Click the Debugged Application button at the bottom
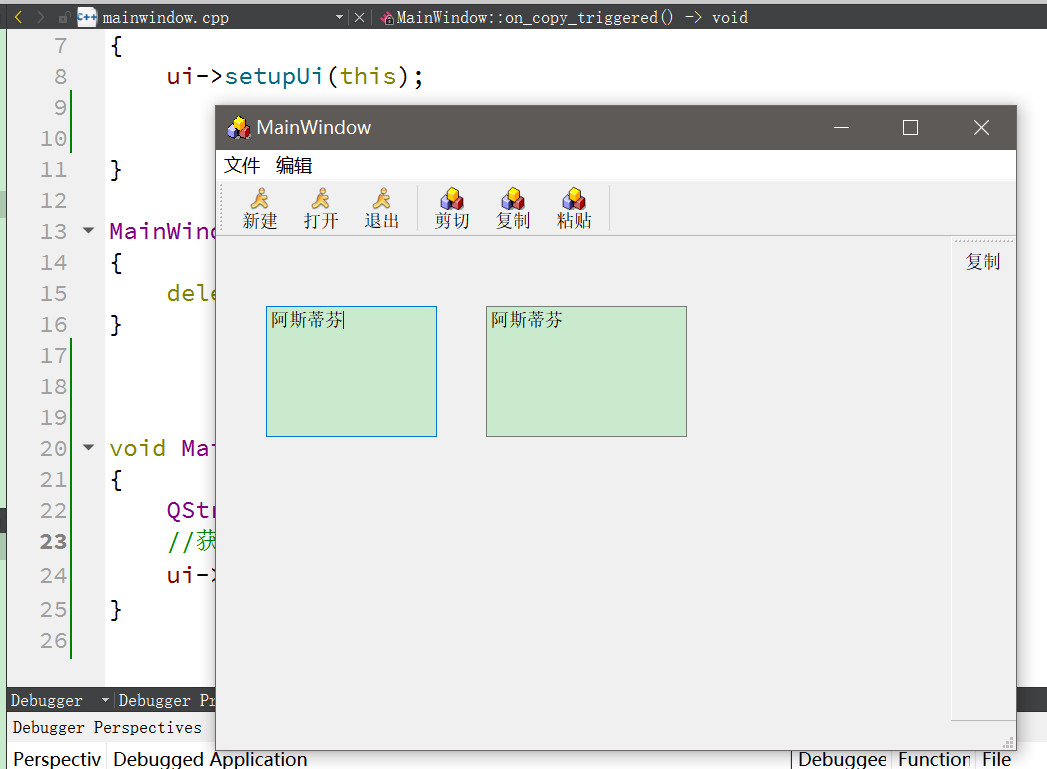The height and width of the screenshot is (769, 1047). point(210,759)
